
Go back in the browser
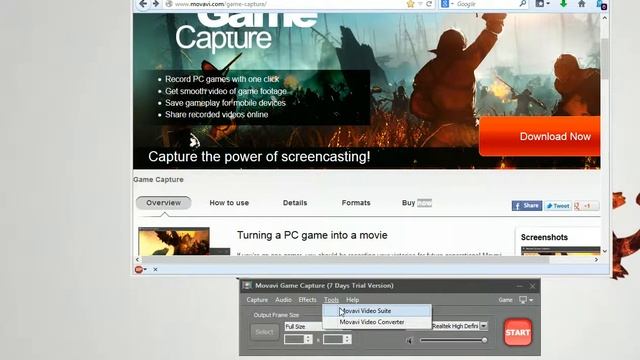pyautogui.click(x=142, y=4)
